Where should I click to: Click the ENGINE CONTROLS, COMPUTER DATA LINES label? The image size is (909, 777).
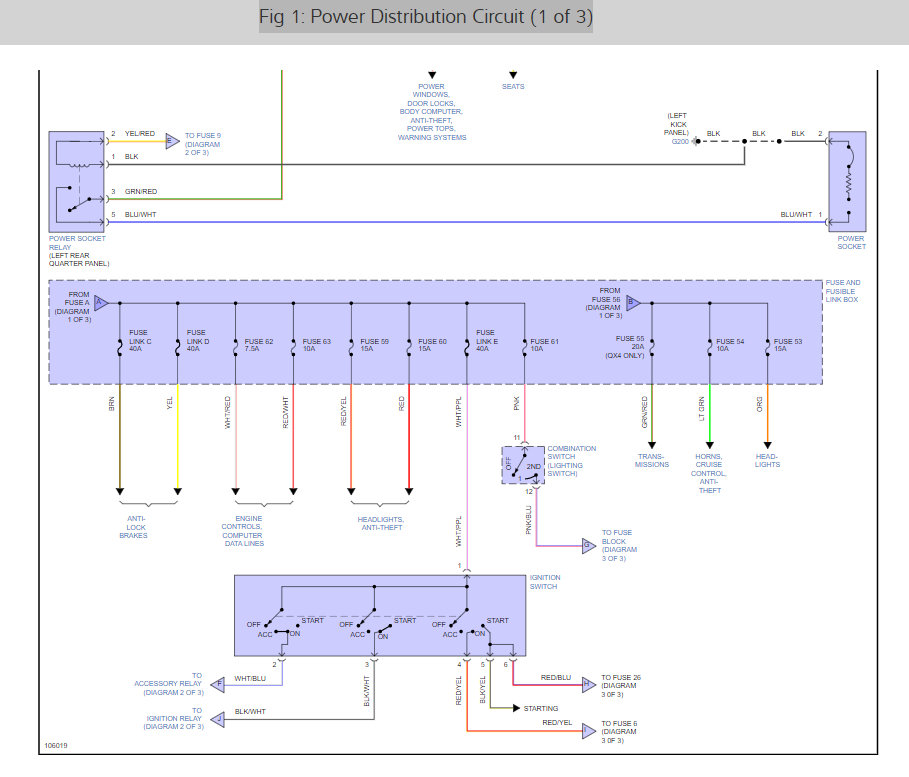click(x=243, y=531)
